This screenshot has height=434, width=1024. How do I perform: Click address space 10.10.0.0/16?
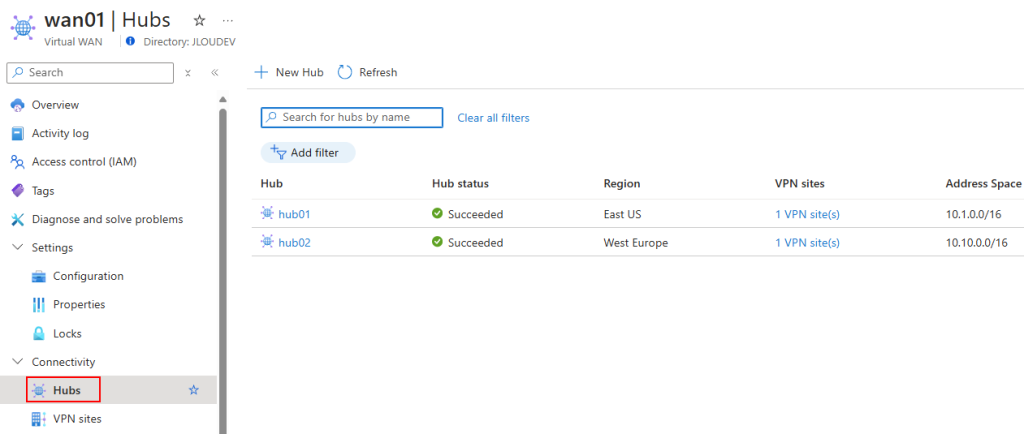coord(977,243)
